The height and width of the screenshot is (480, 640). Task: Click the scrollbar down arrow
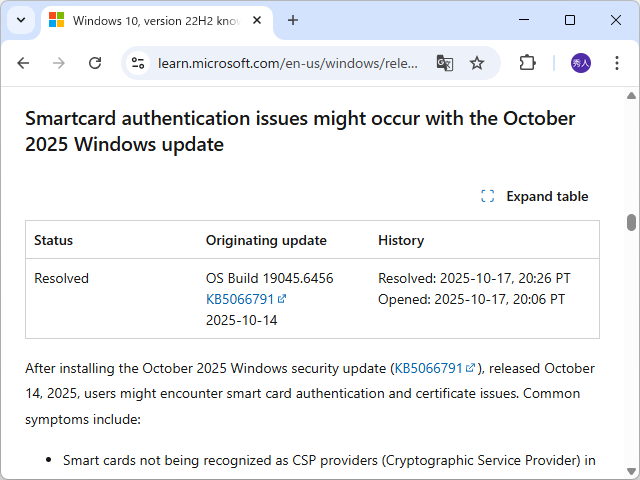tap(631, 471)
